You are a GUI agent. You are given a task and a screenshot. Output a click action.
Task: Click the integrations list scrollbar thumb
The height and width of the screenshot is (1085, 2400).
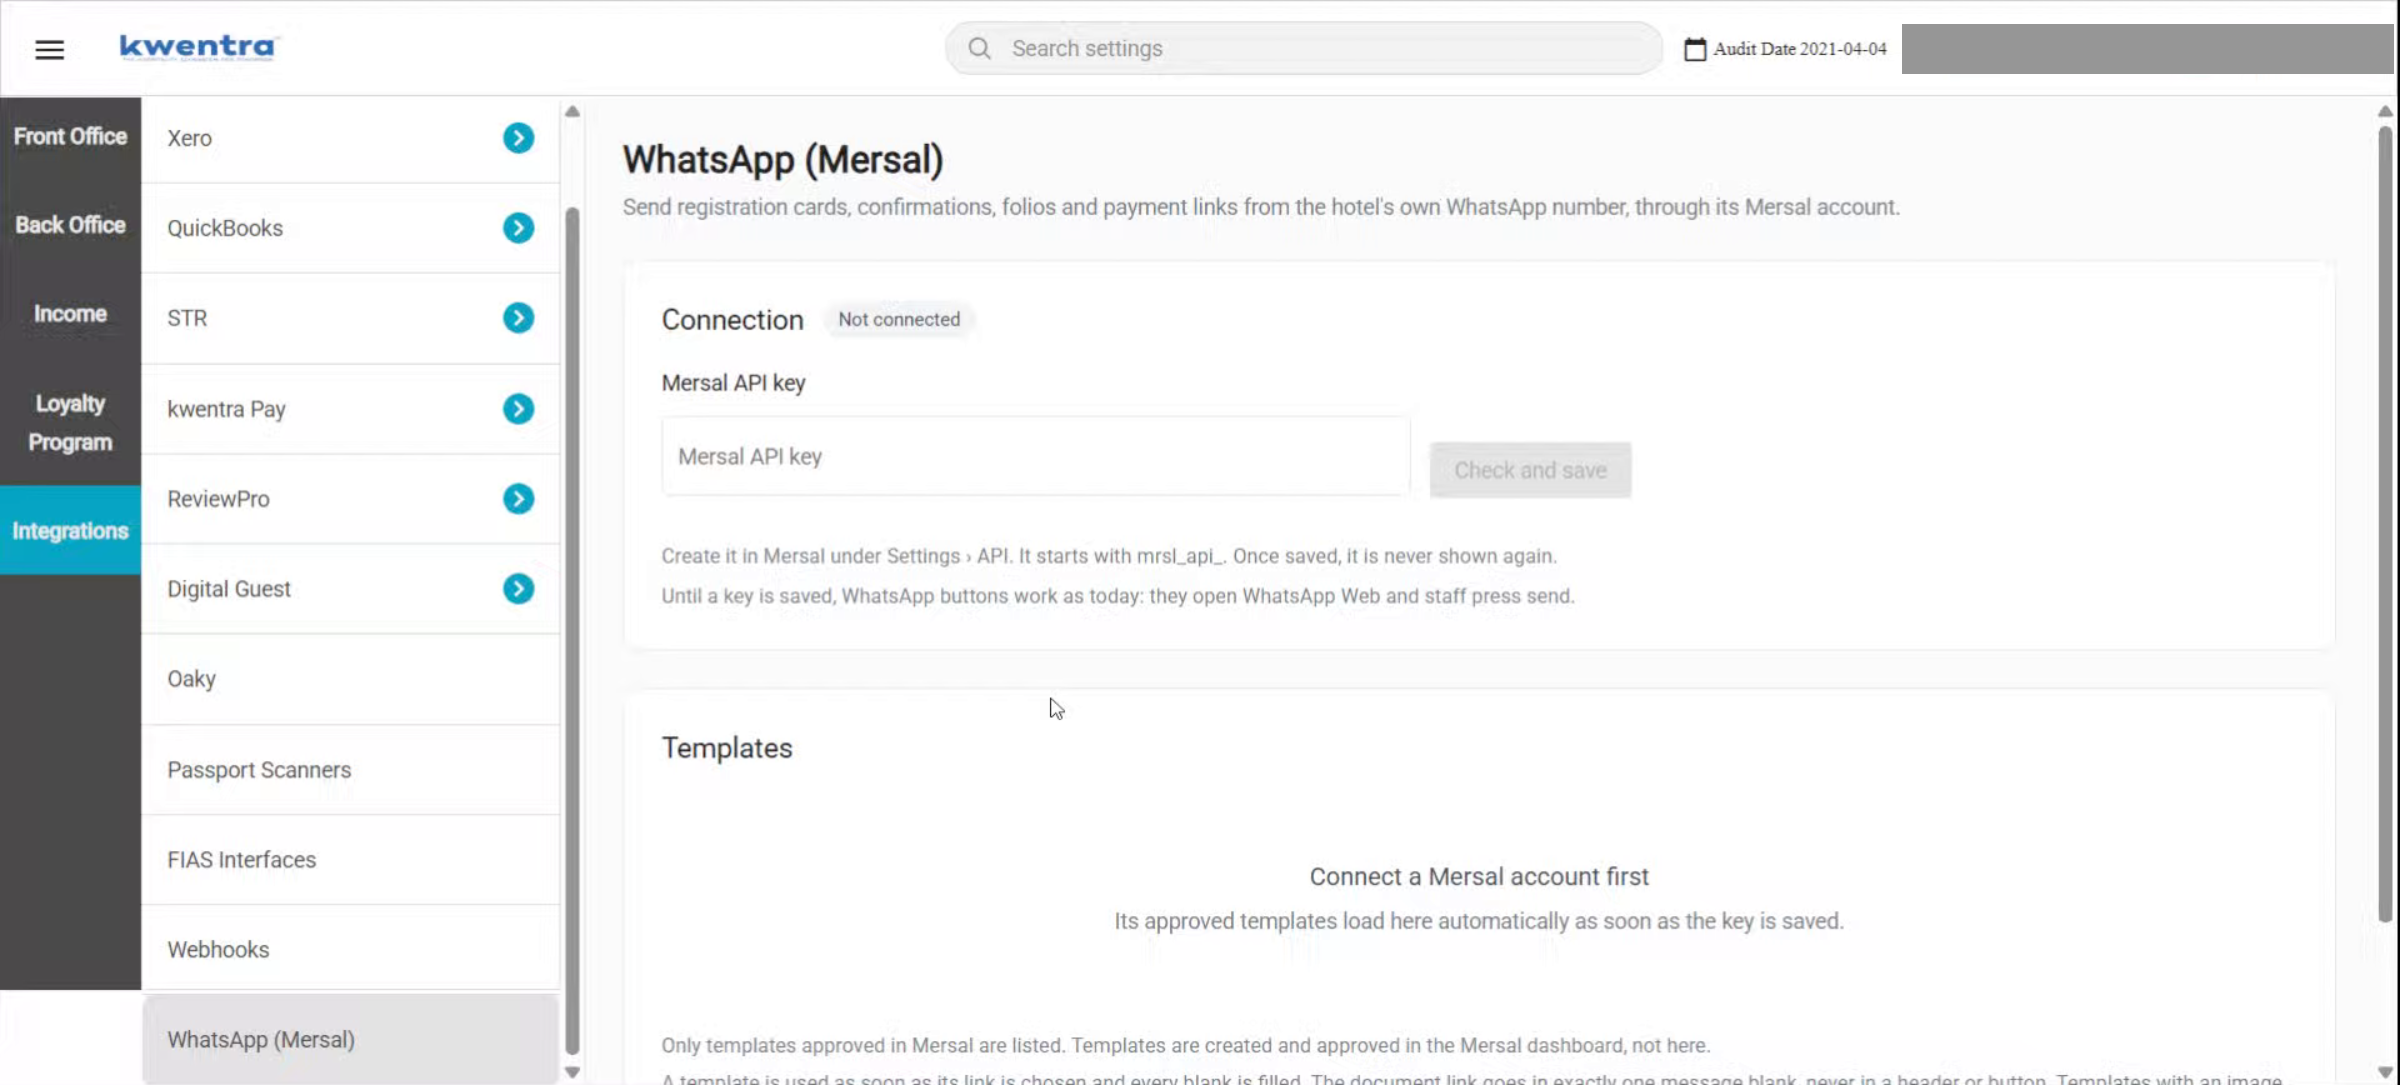pos(572,630)
